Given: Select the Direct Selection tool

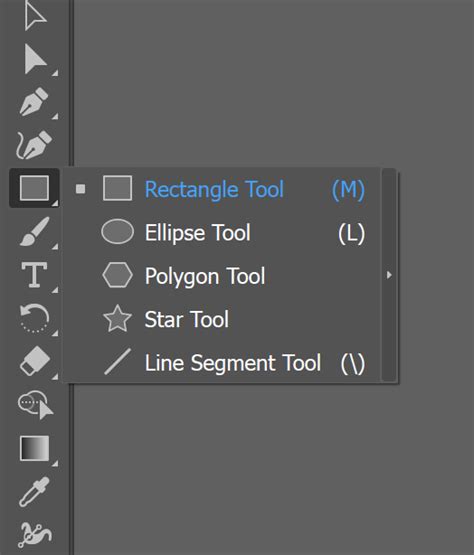Looking at the screenshot, I should 35,59.
